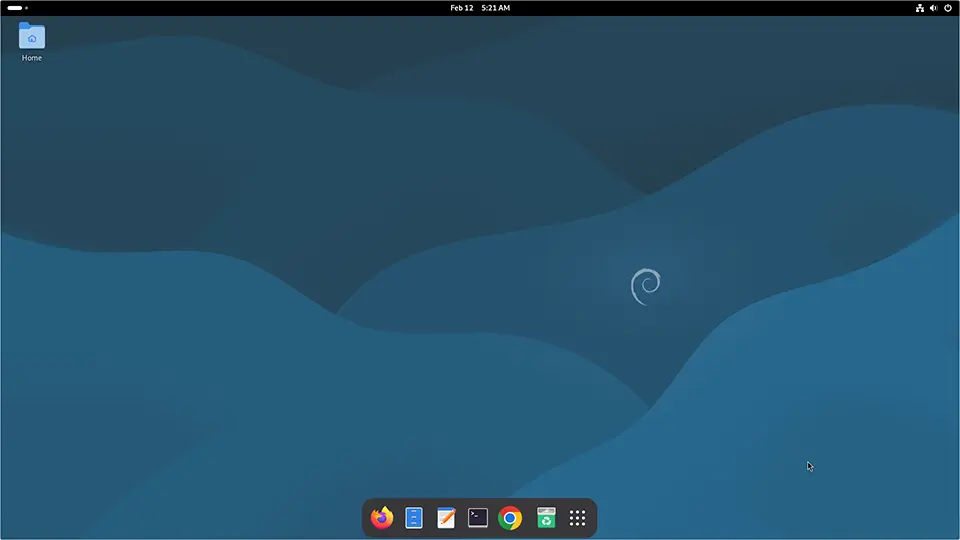The width and height of the screenshot is (960, 540).
Task: Click the network status icon in top bar
Action: click(920, 8)
